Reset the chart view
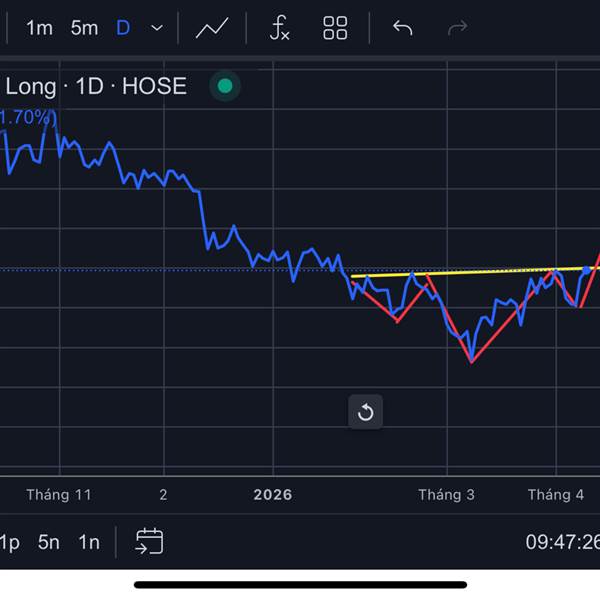The image size is (600, 600). coord(365,412)
